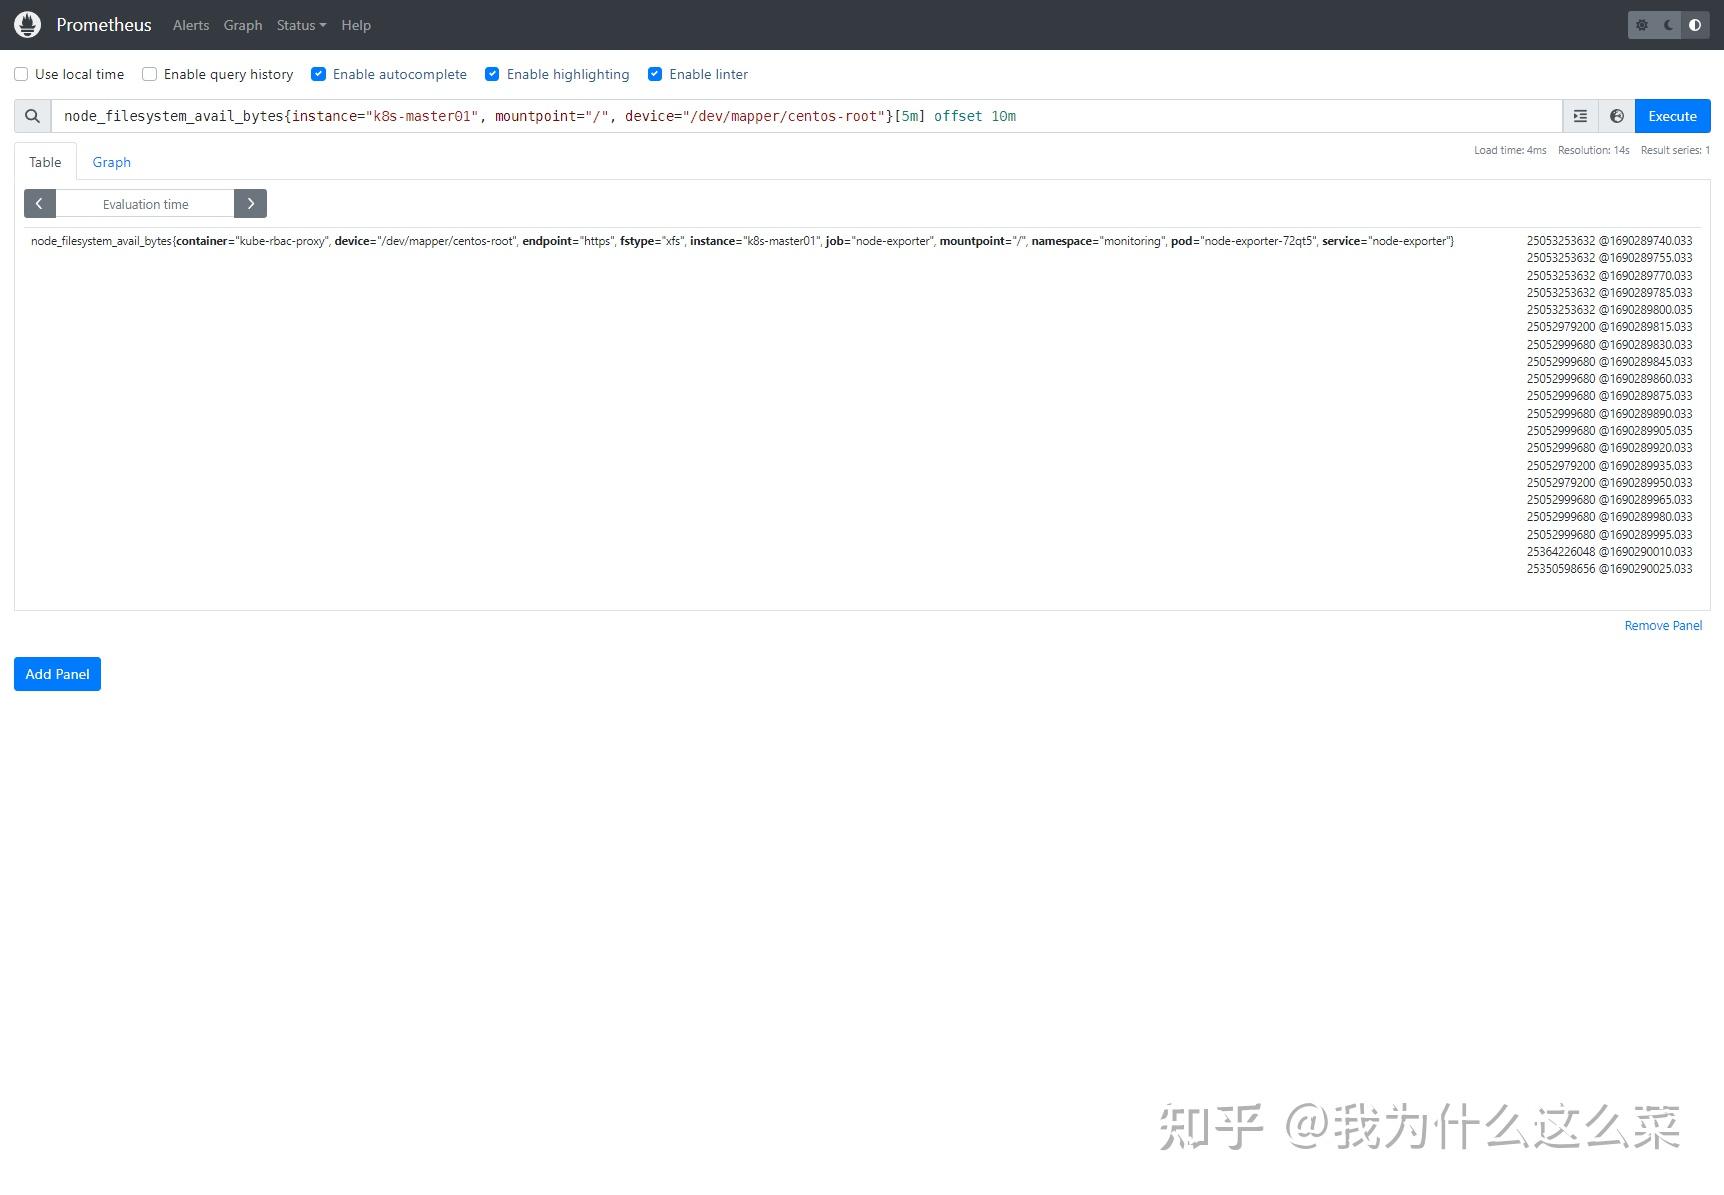Viewport: 1724px width, 1195px height.
Task: Disable the Enable highlighting checkbox
Action: pos(492,74)
